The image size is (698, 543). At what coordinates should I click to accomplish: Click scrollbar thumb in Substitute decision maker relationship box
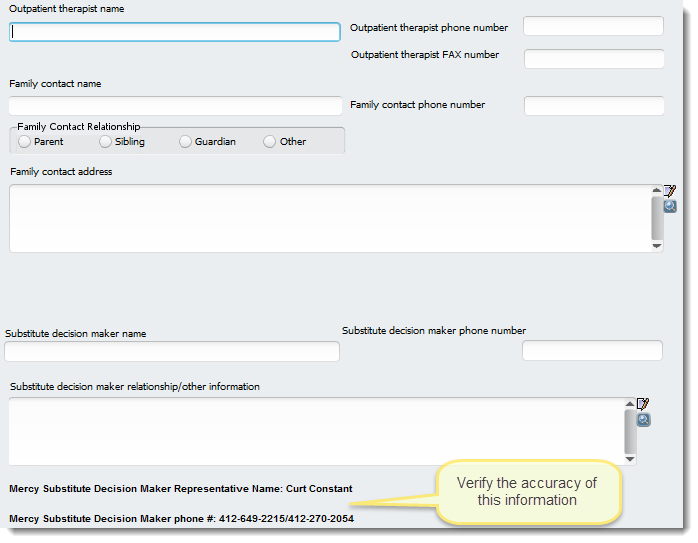click(x=630, y=431)
